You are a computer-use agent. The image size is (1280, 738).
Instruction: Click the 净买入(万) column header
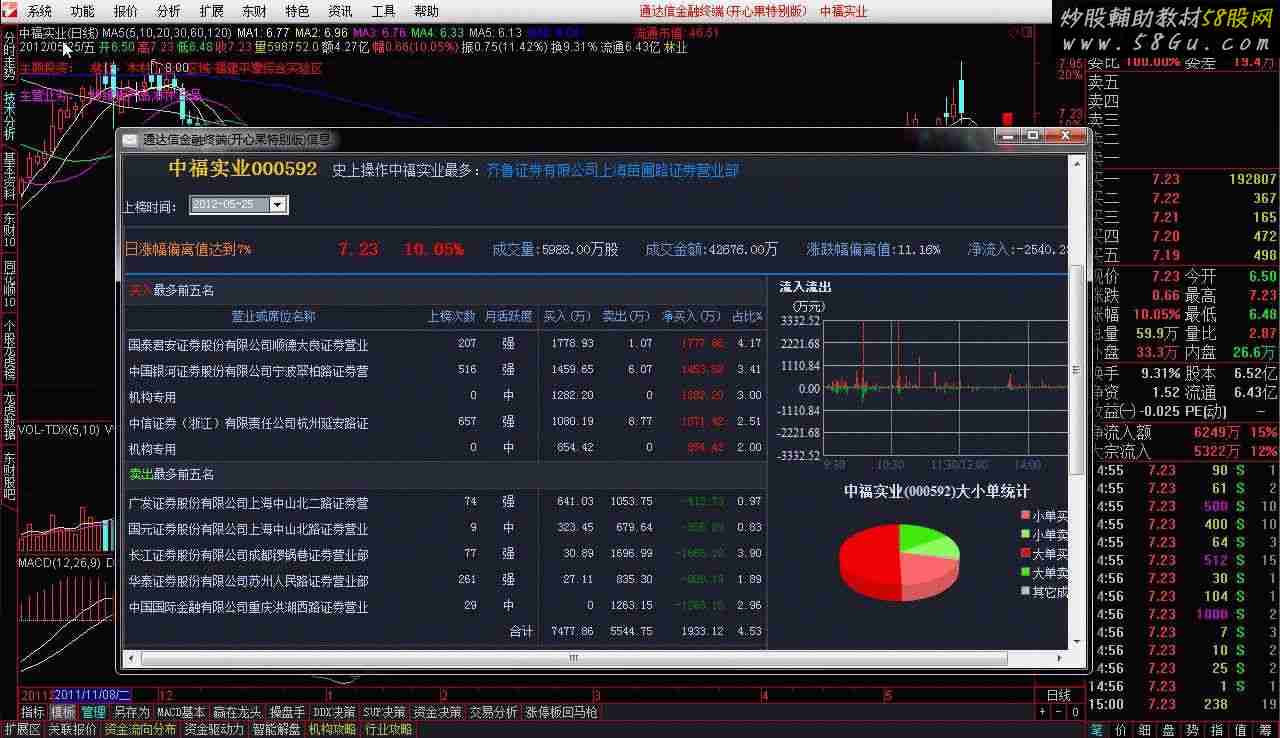click(691, 316)
